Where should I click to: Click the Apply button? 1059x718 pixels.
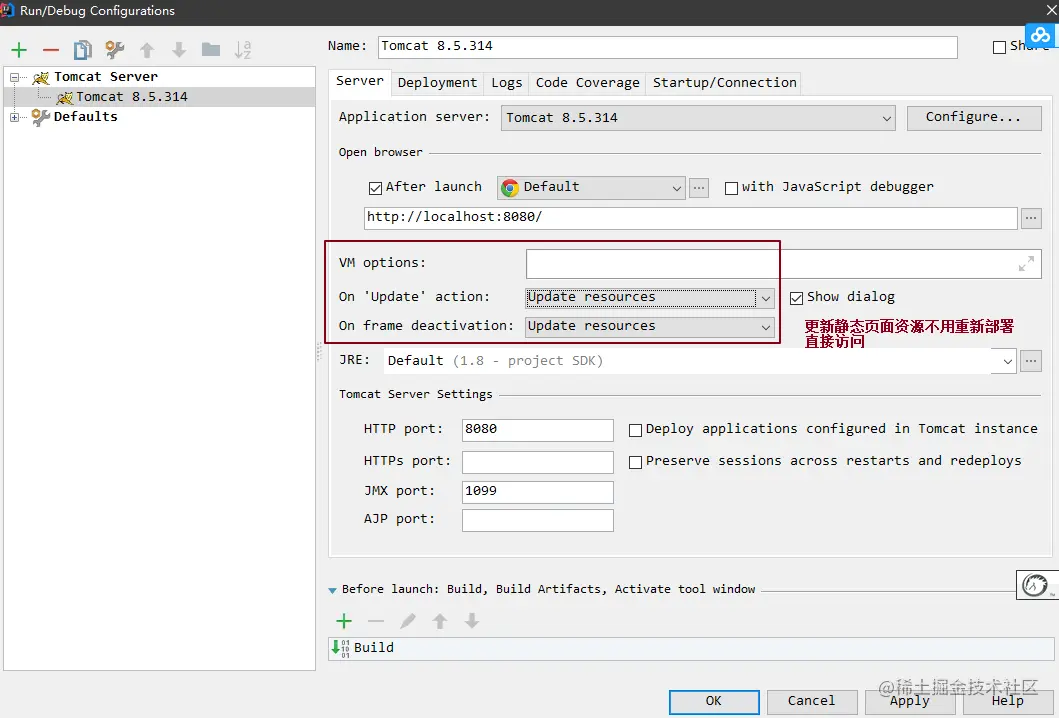pos(910,702)
